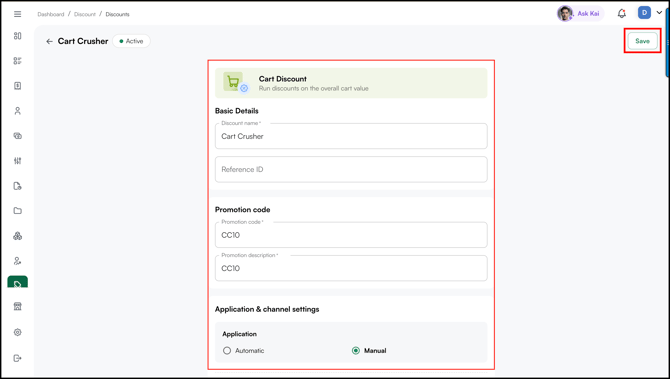
Task: Click the blue D profile avatar
Action: click(644, 13)
